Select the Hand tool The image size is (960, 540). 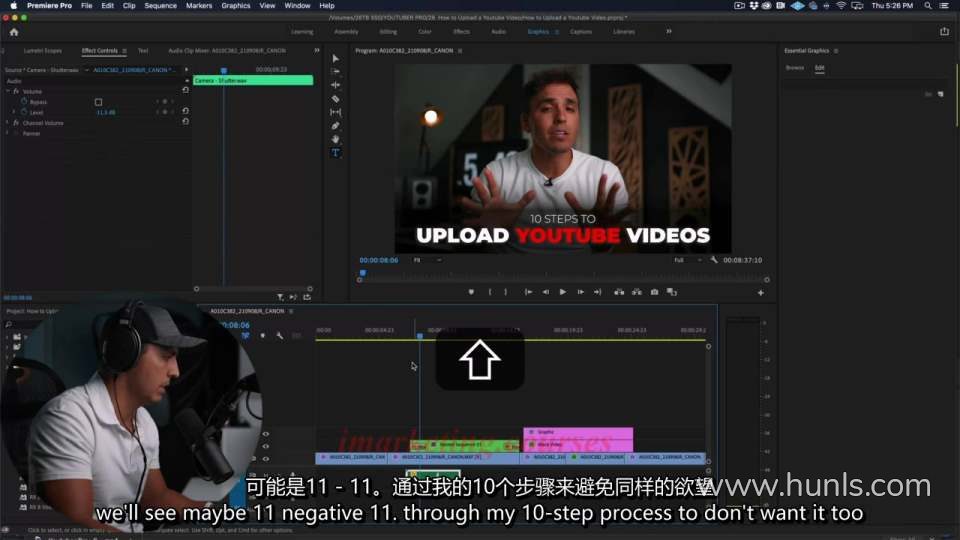[336, 139]
